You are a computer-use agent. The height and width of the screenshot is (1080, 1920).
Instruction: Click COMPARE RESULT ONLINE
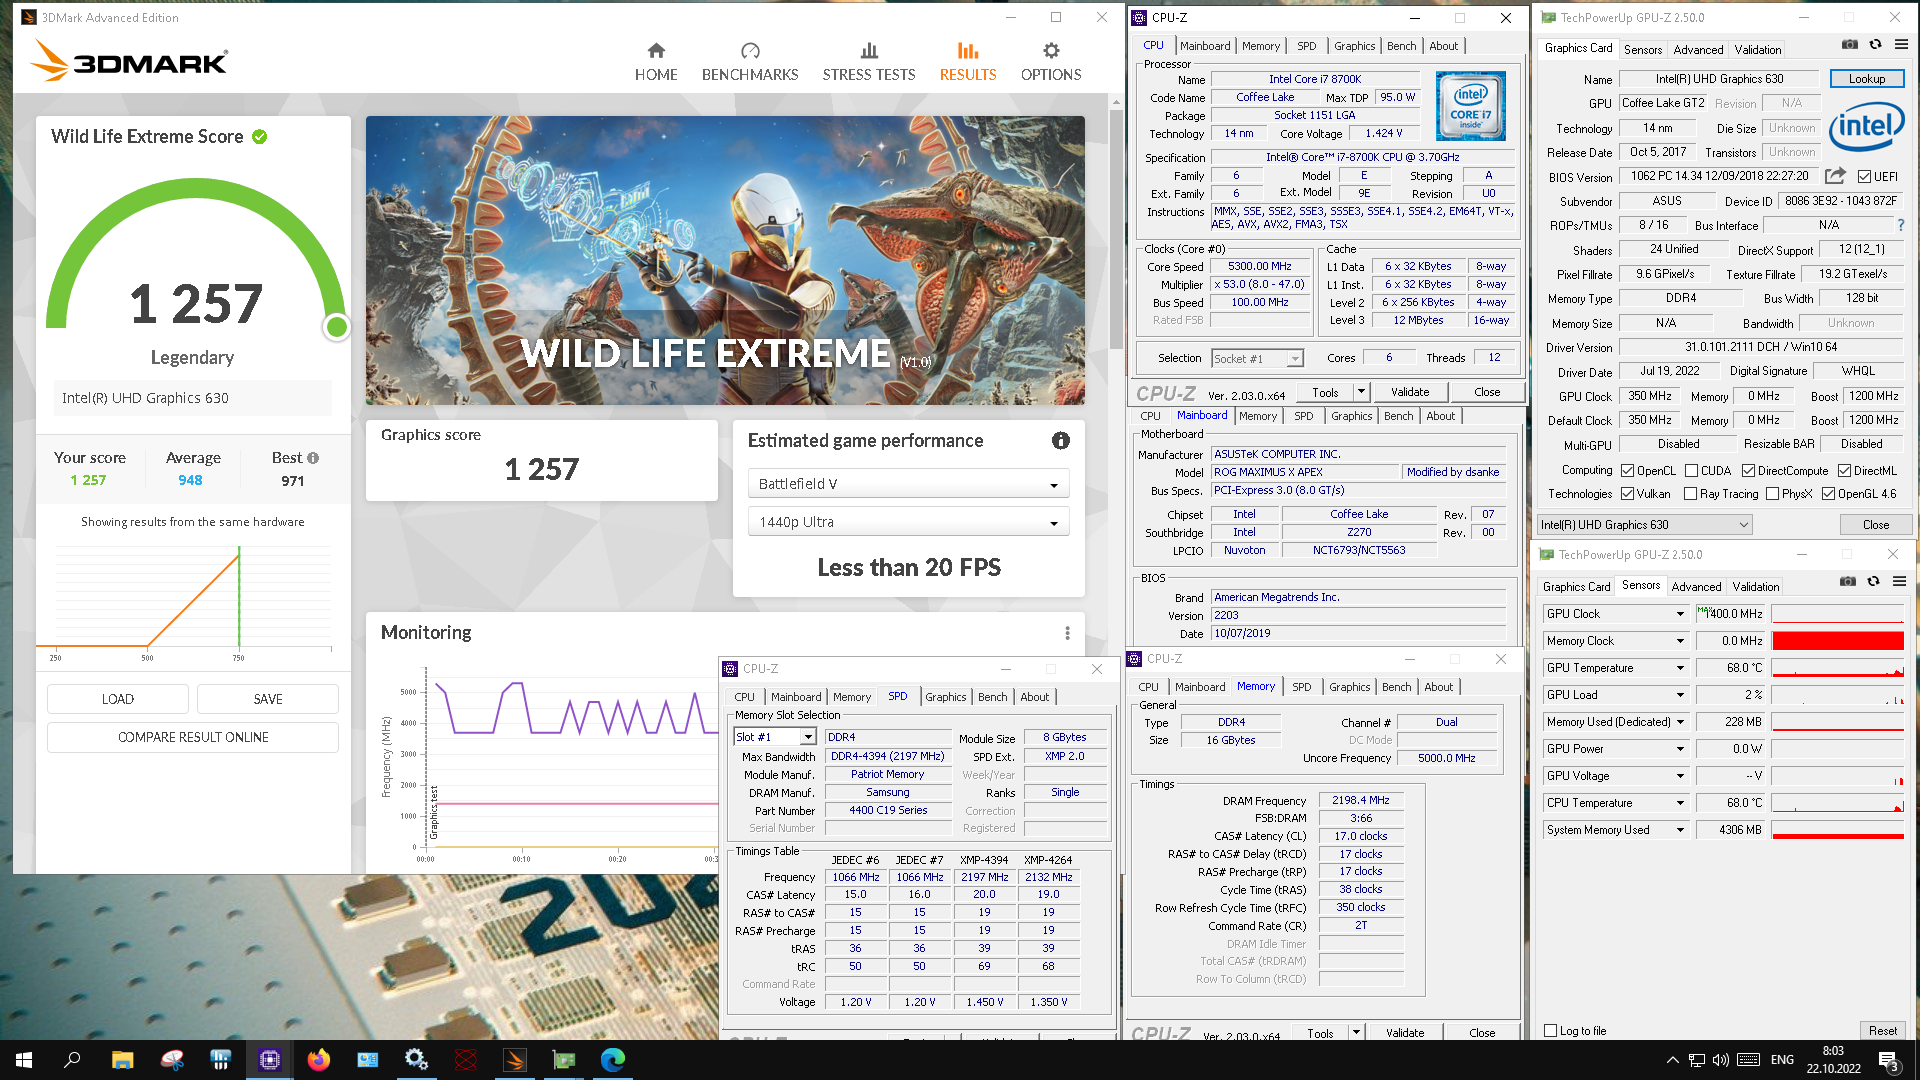pyautogui.click(x=193, y=737)
